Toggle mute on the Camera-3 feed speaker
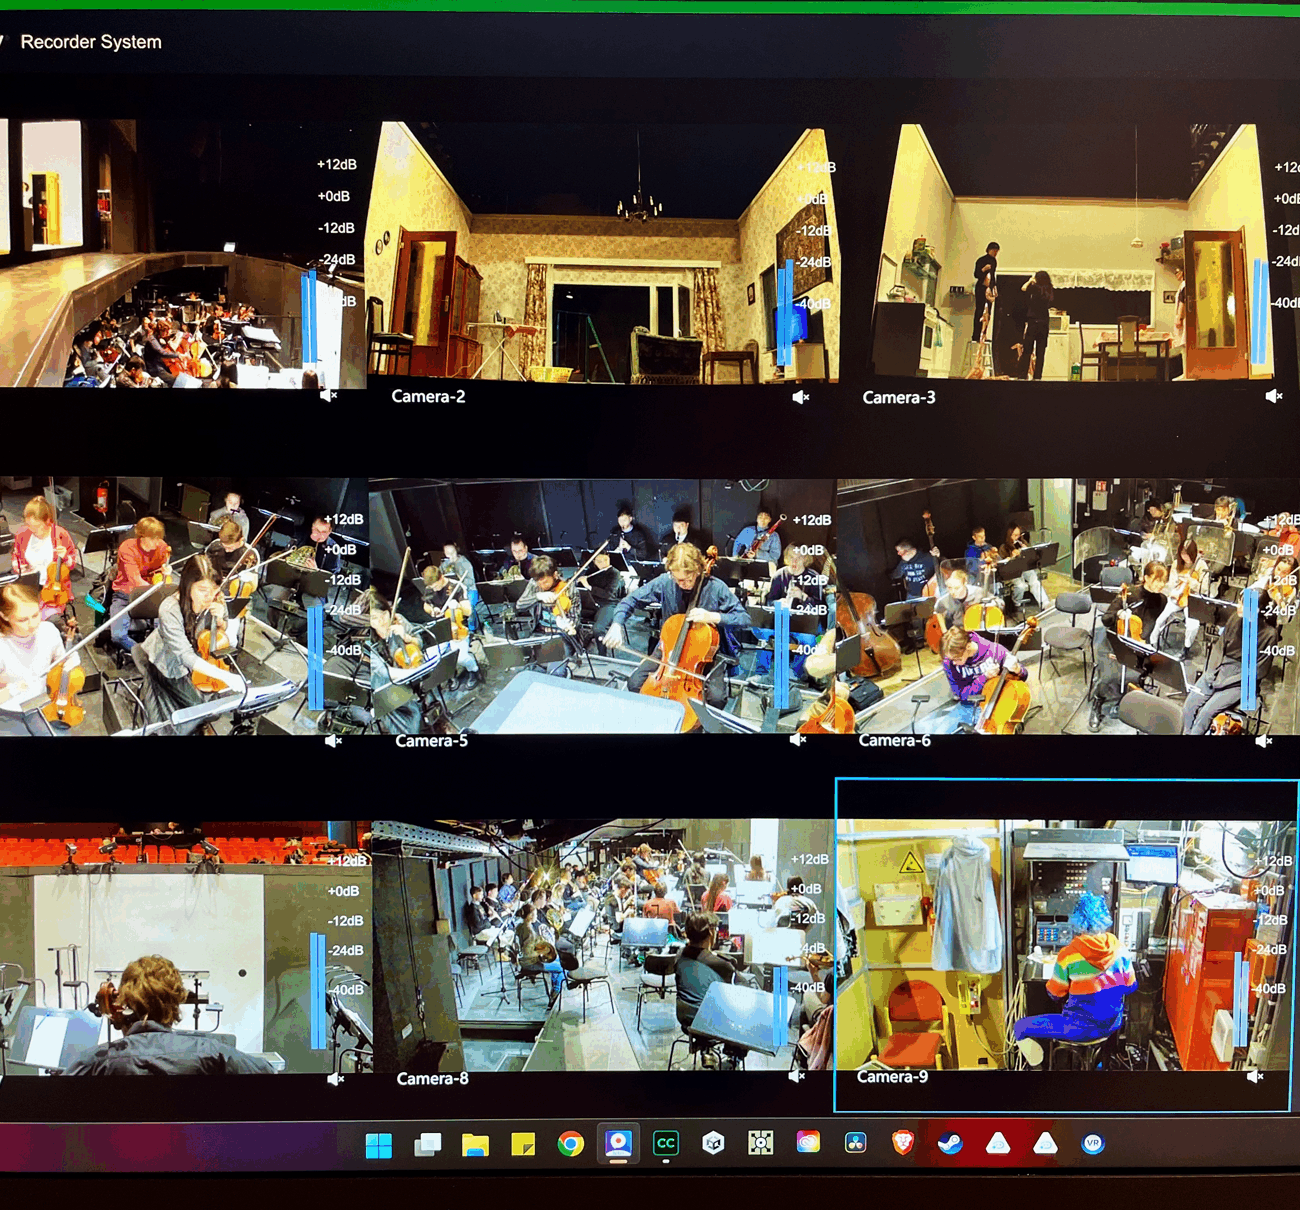 (x=1274, y=396)
